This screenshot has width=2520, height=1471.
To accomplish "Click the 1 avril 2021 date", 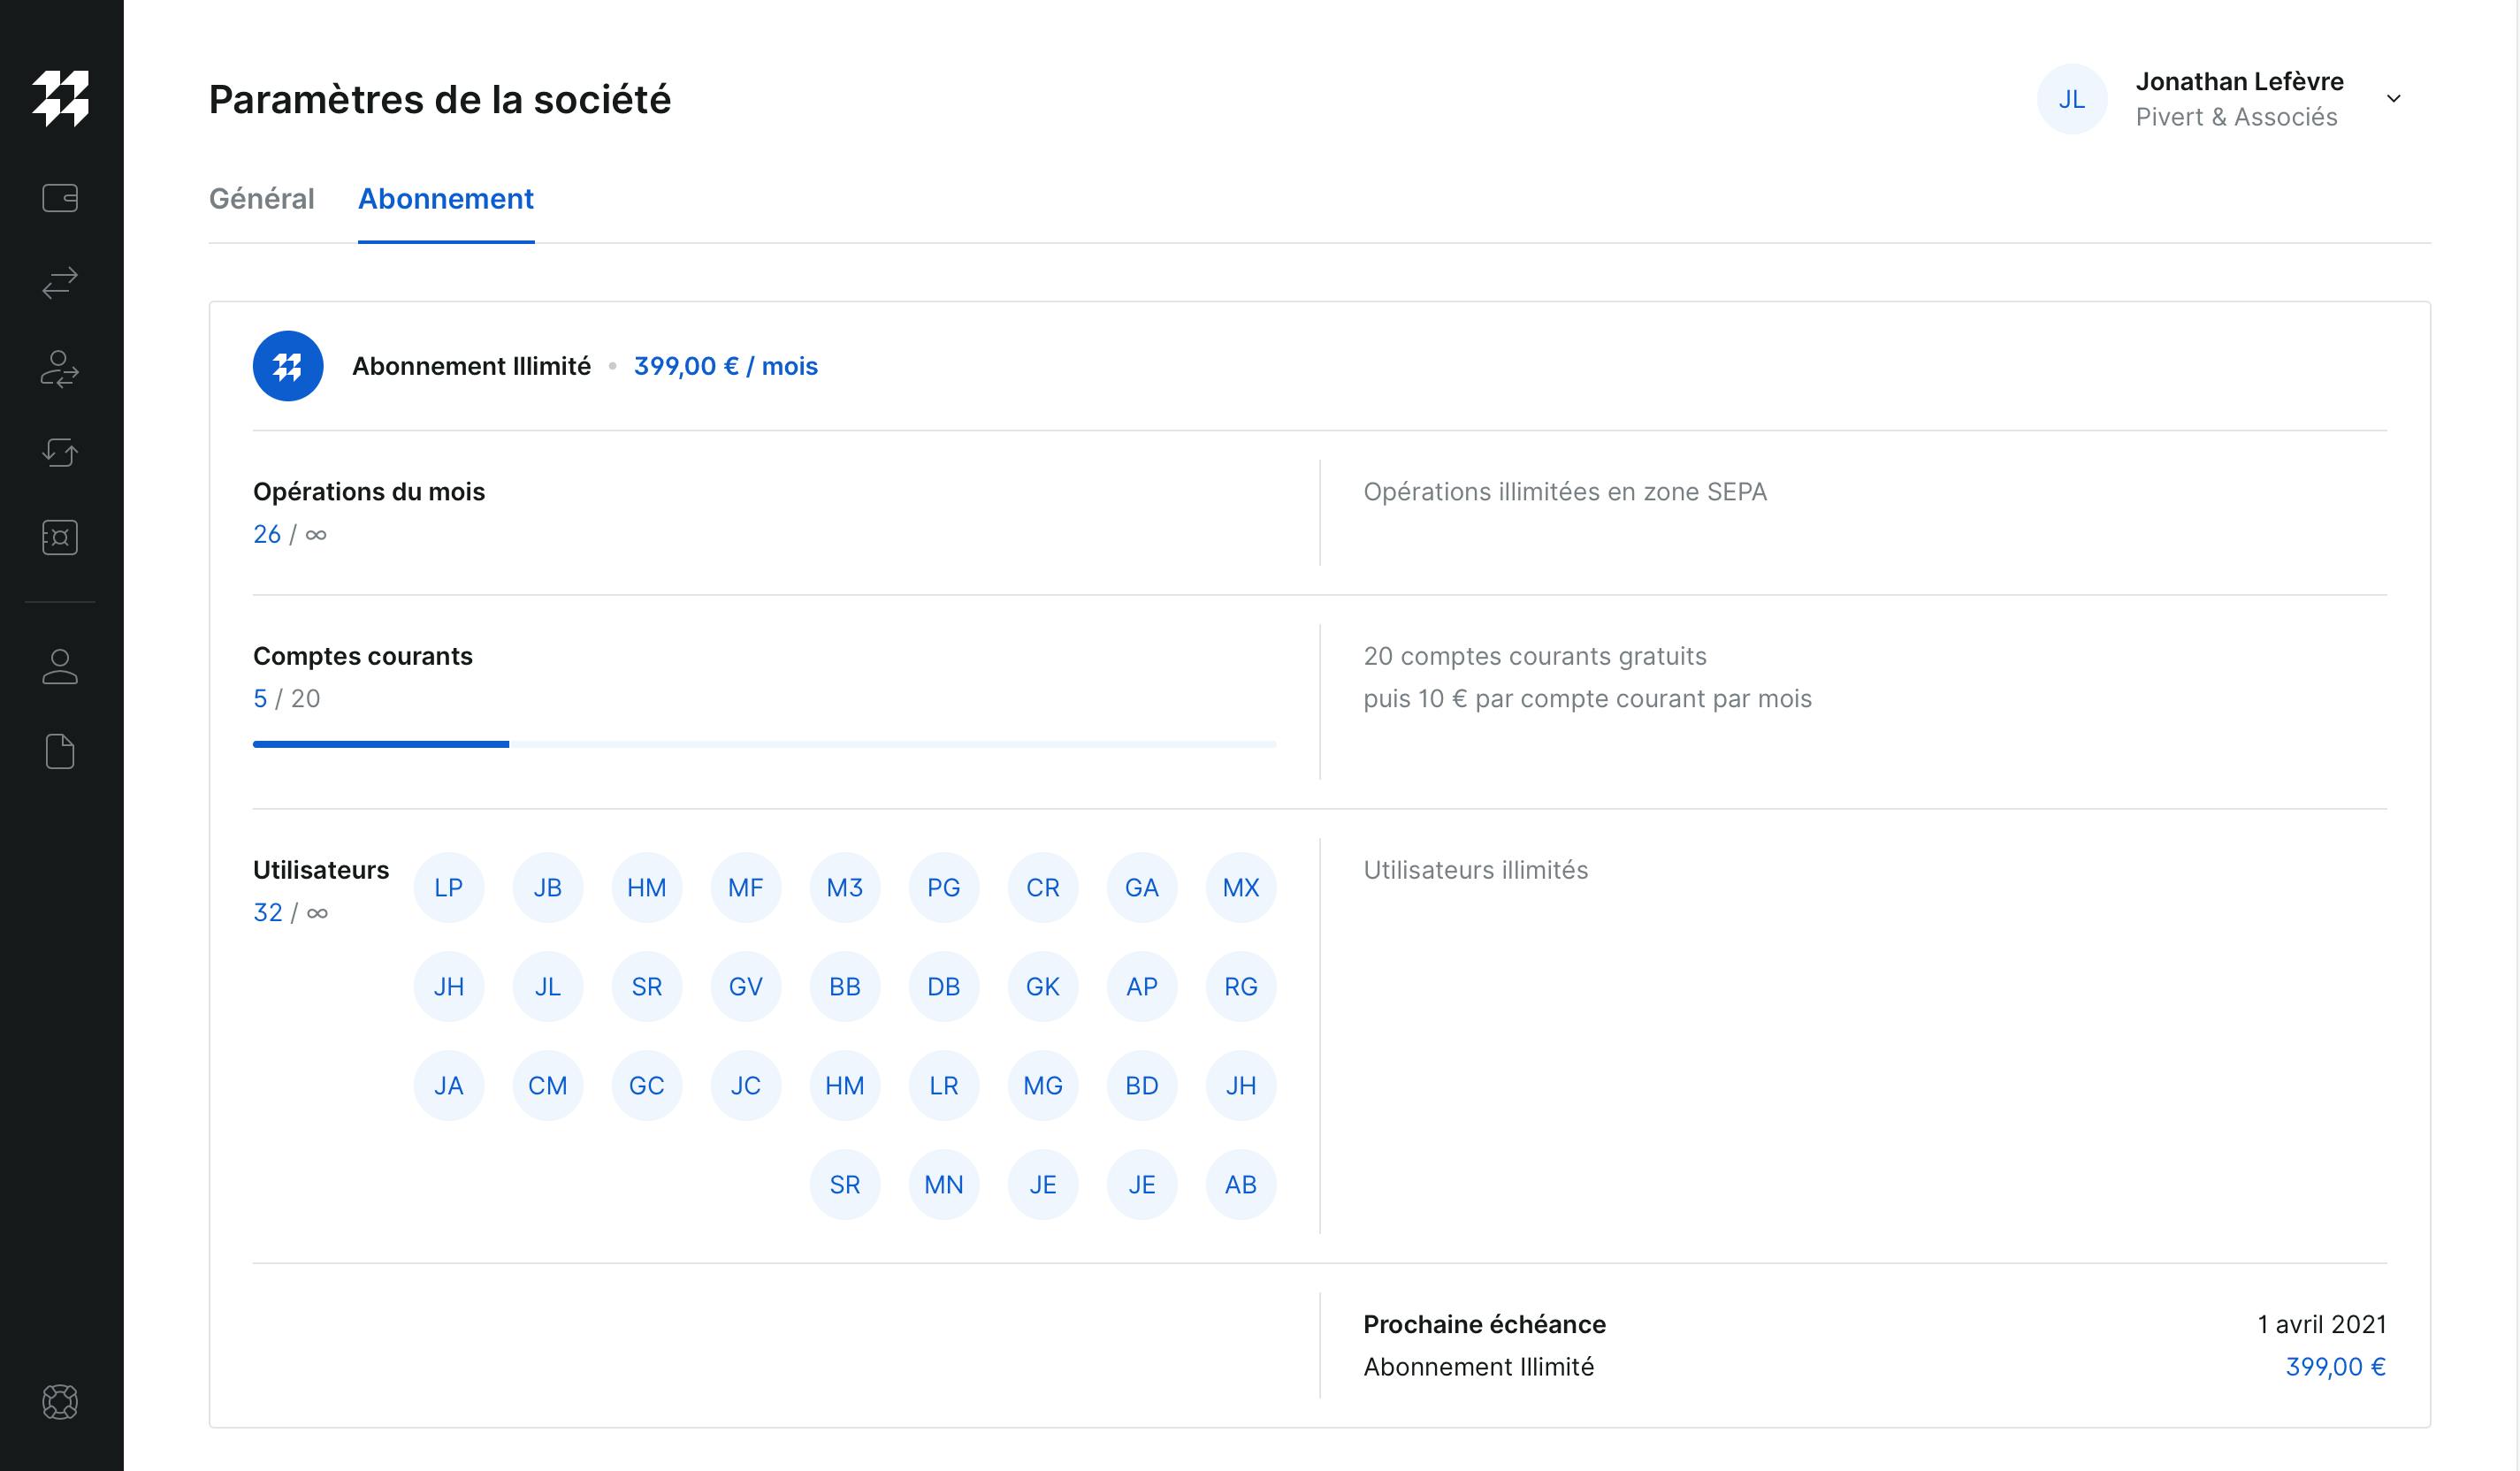I will (2322, 1324).
